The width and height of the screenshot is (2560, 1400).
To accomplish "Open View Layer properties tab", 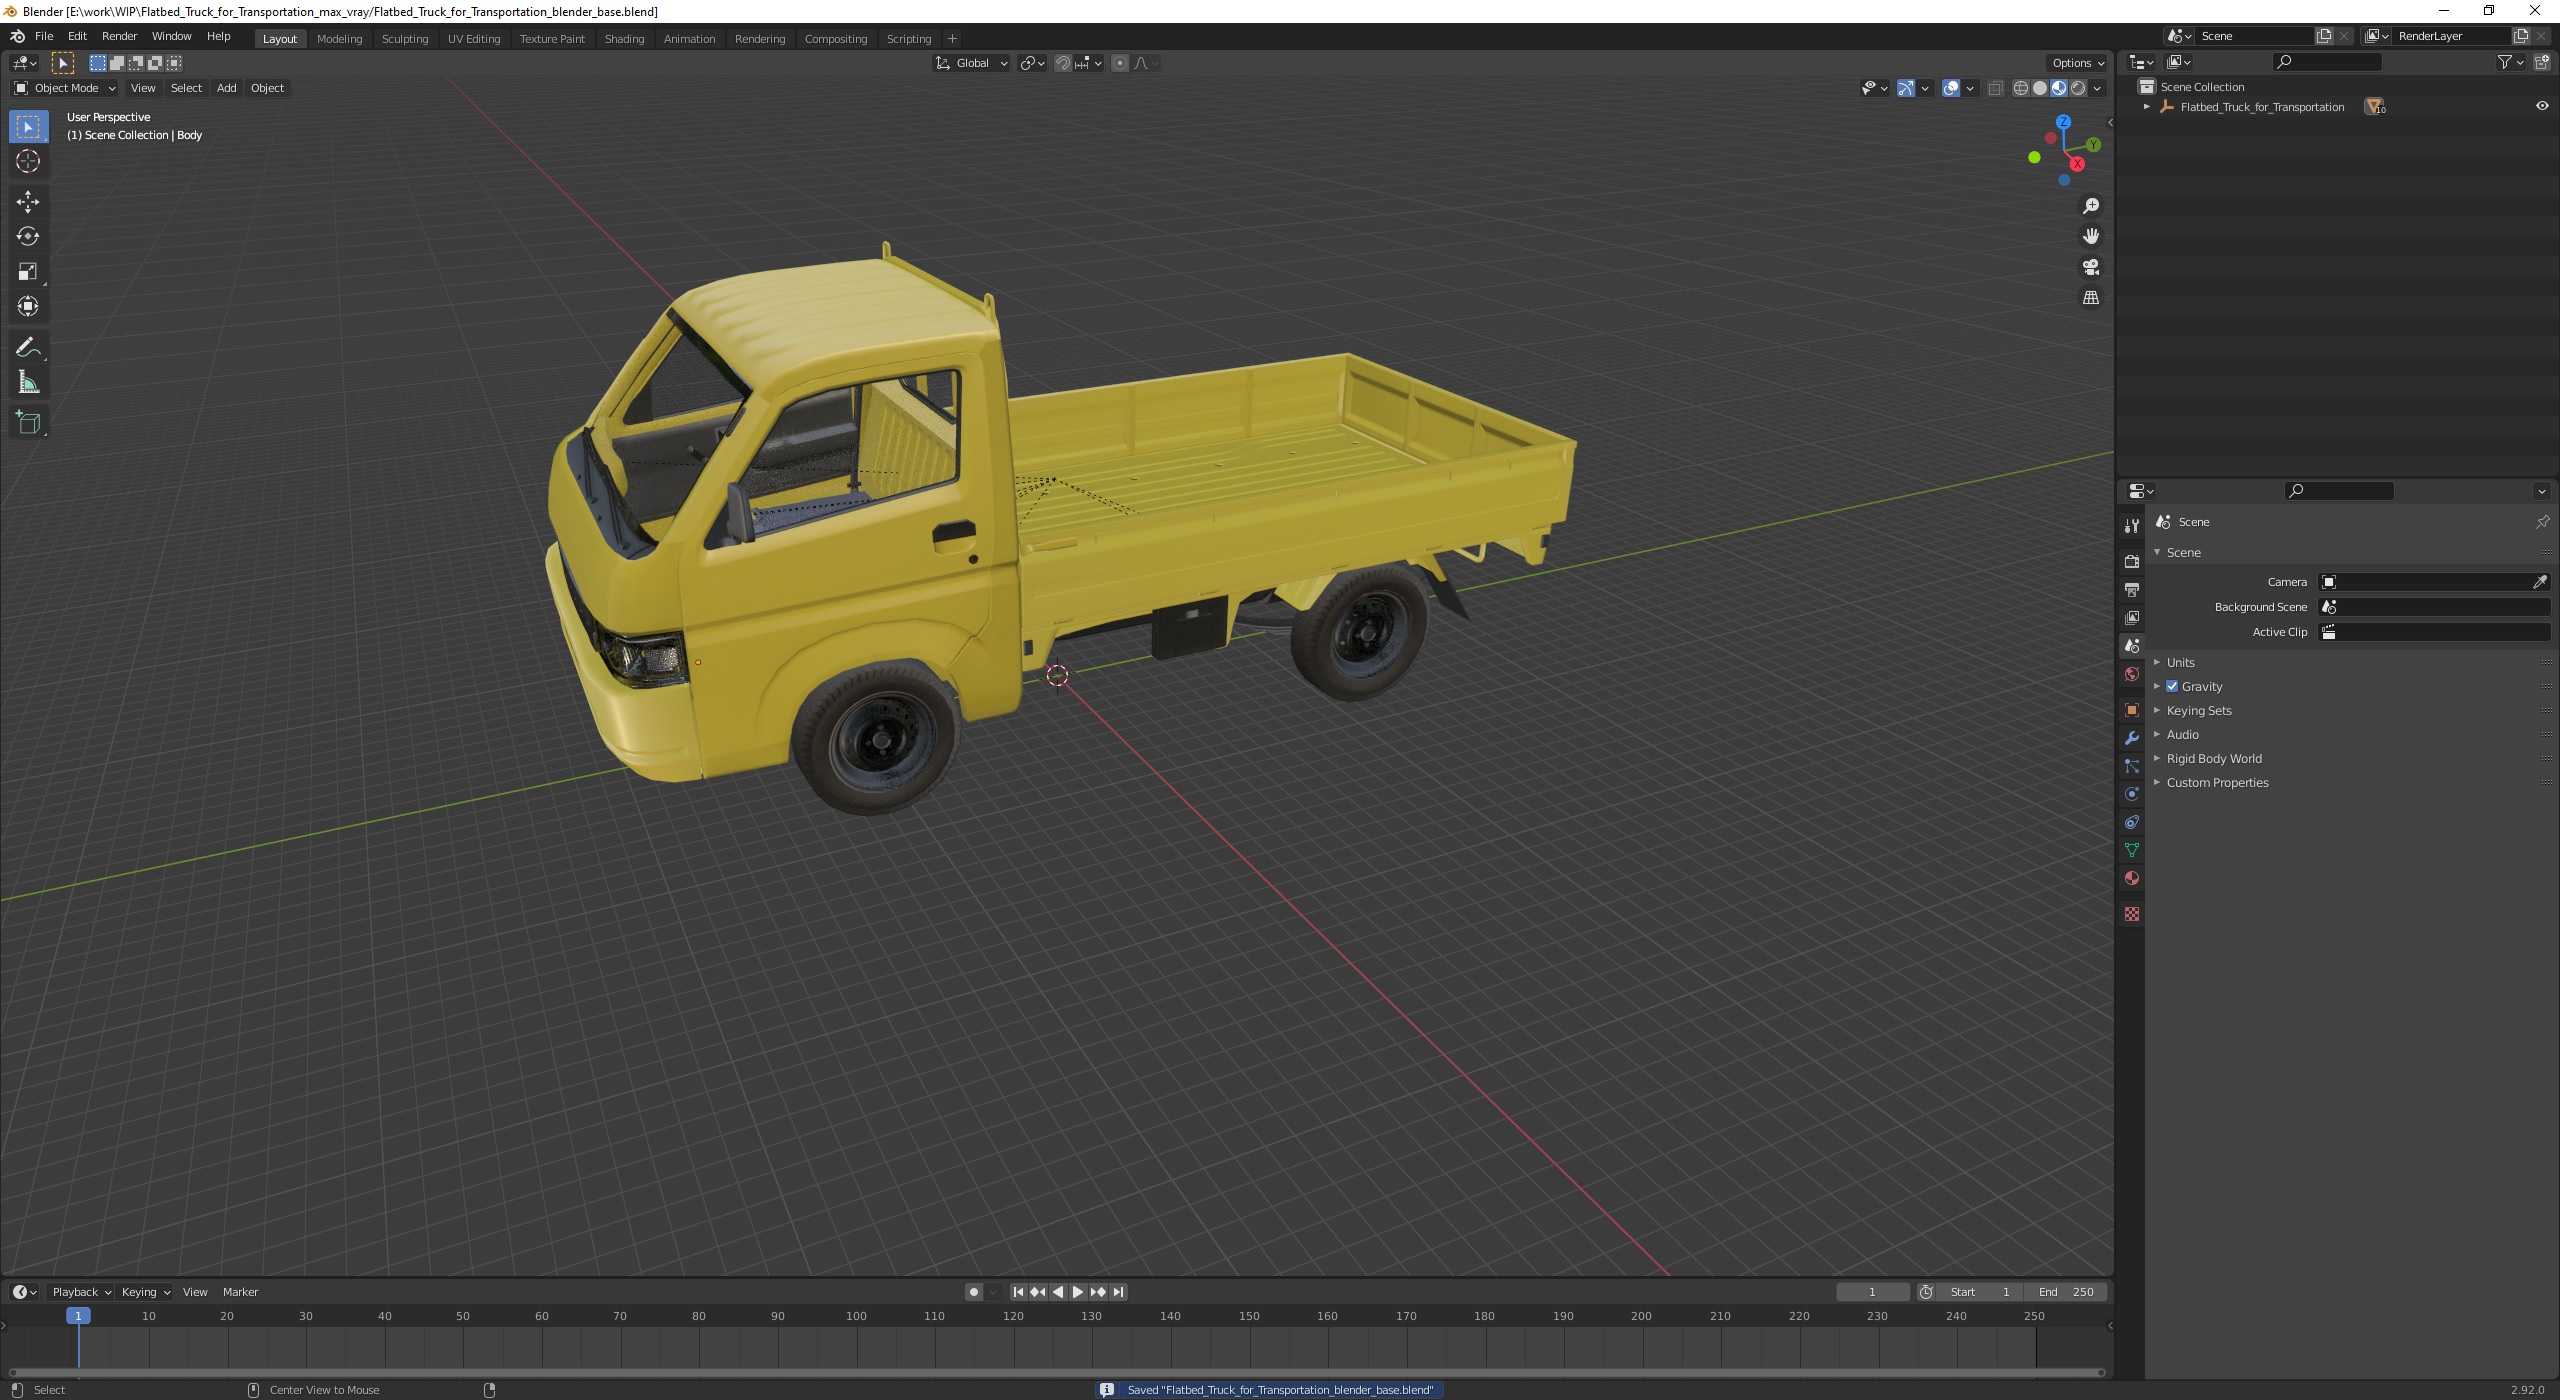I will 2132,618.
